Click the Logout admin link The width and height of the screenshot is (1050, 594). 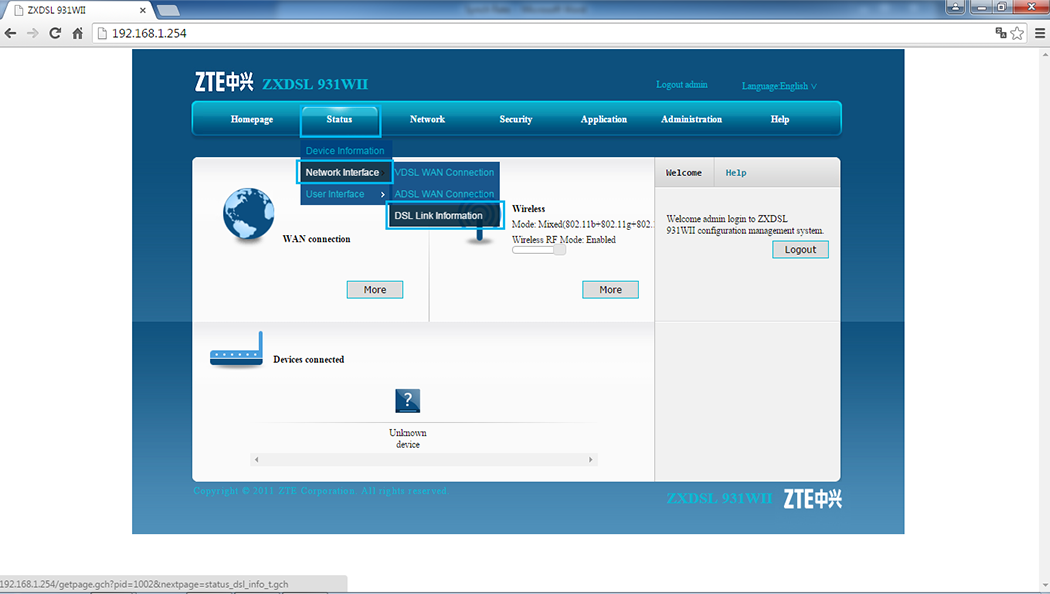tap(682, 84)
